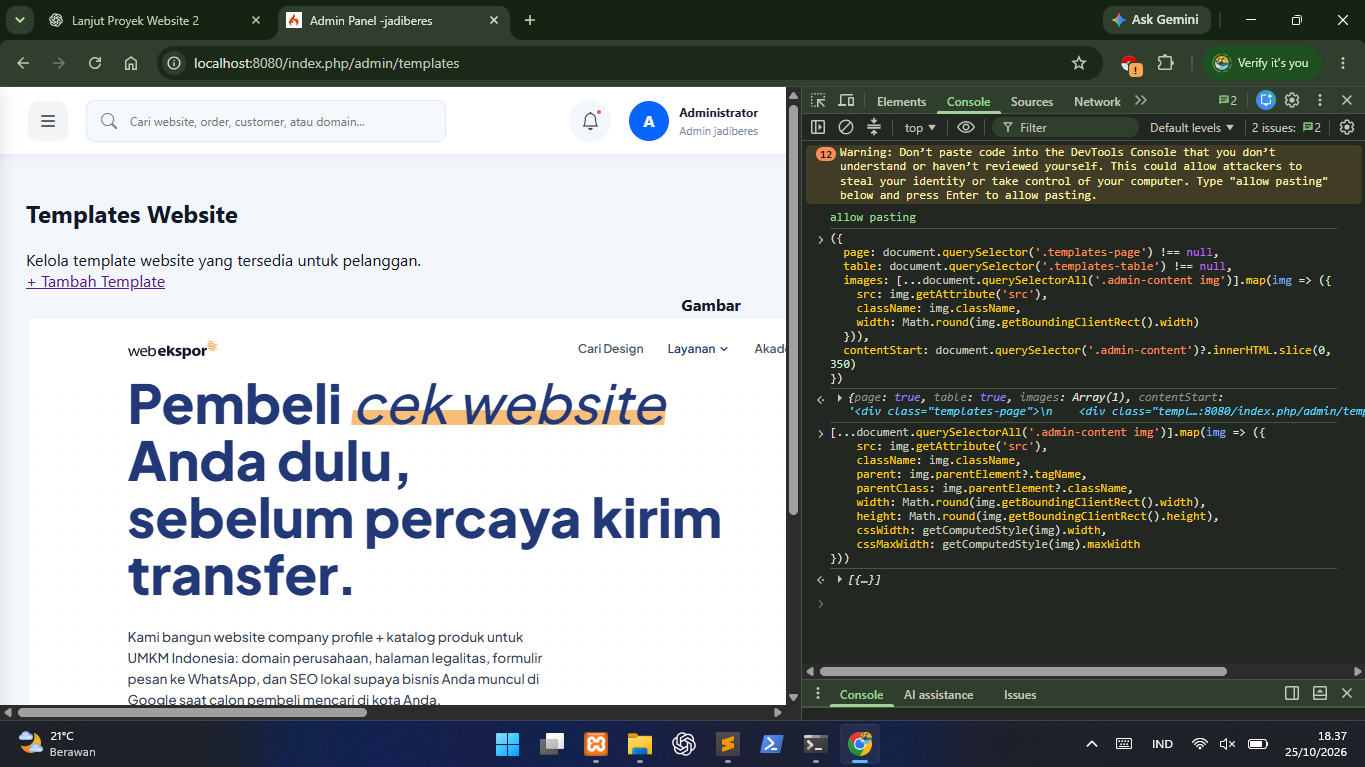Viewport: 1365px width, 767px height.
Task: Click the console scroll-lock icon beside clear
Action: point(873,127)
